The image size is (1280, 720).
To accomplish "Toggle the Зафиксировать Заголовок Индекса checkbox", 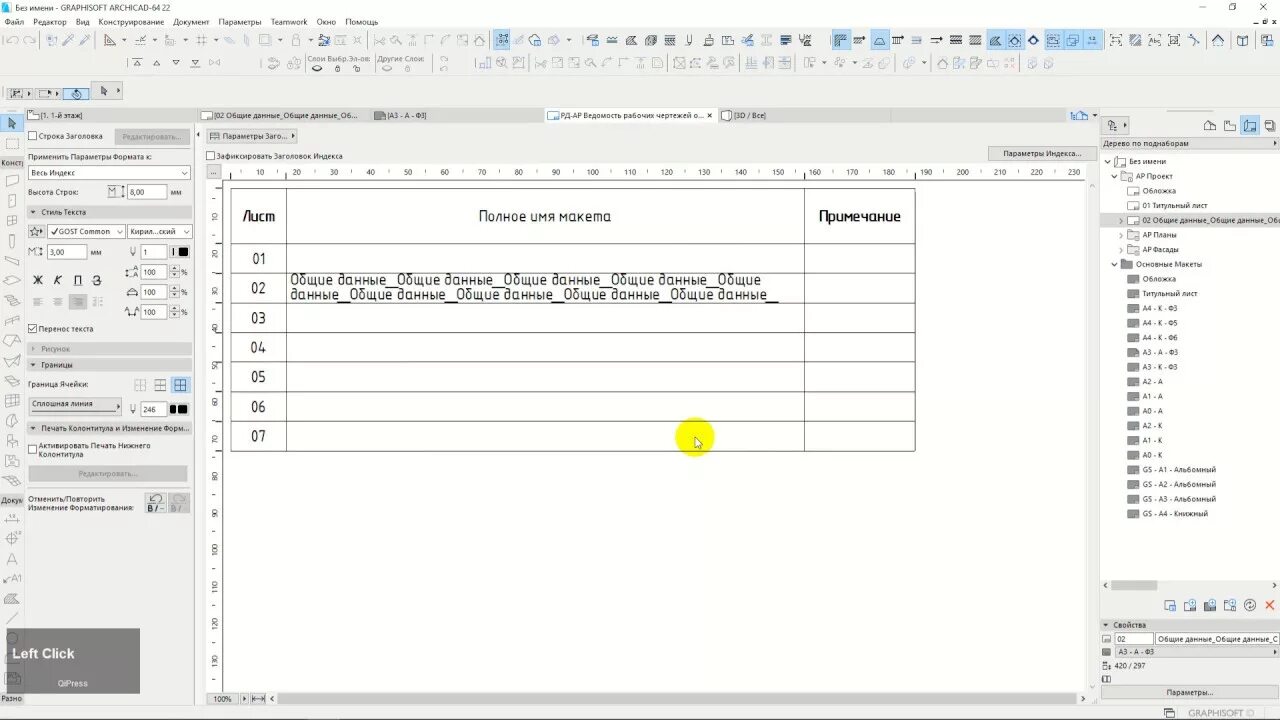I will (x=211, y=156).
